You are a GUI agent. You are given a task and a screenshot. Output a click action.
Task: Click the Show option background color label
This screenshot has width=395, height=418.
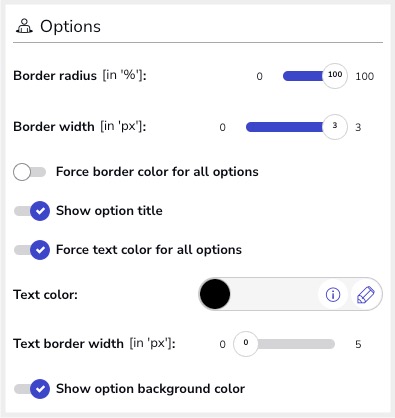tap(150, 389)
